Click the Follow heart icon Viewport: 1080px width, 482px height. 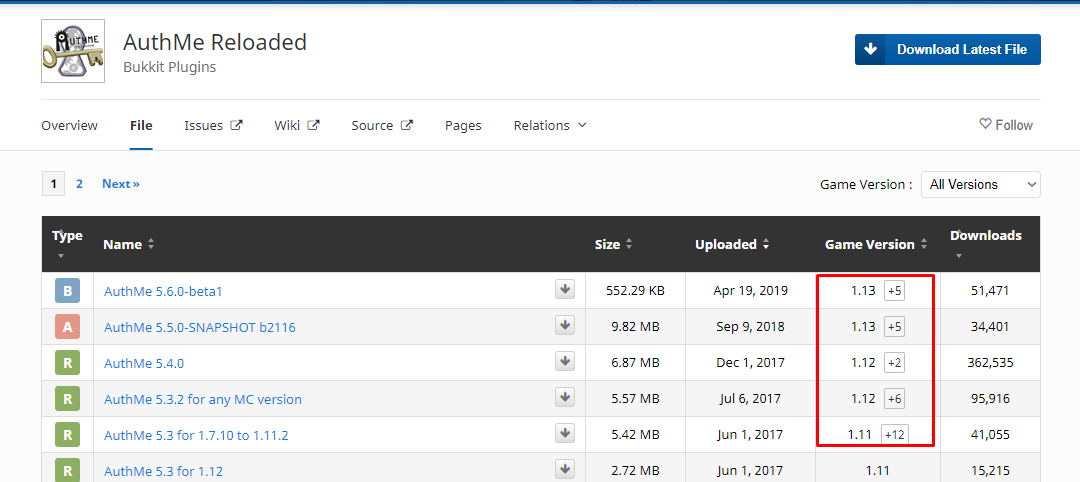pos(985,124)
